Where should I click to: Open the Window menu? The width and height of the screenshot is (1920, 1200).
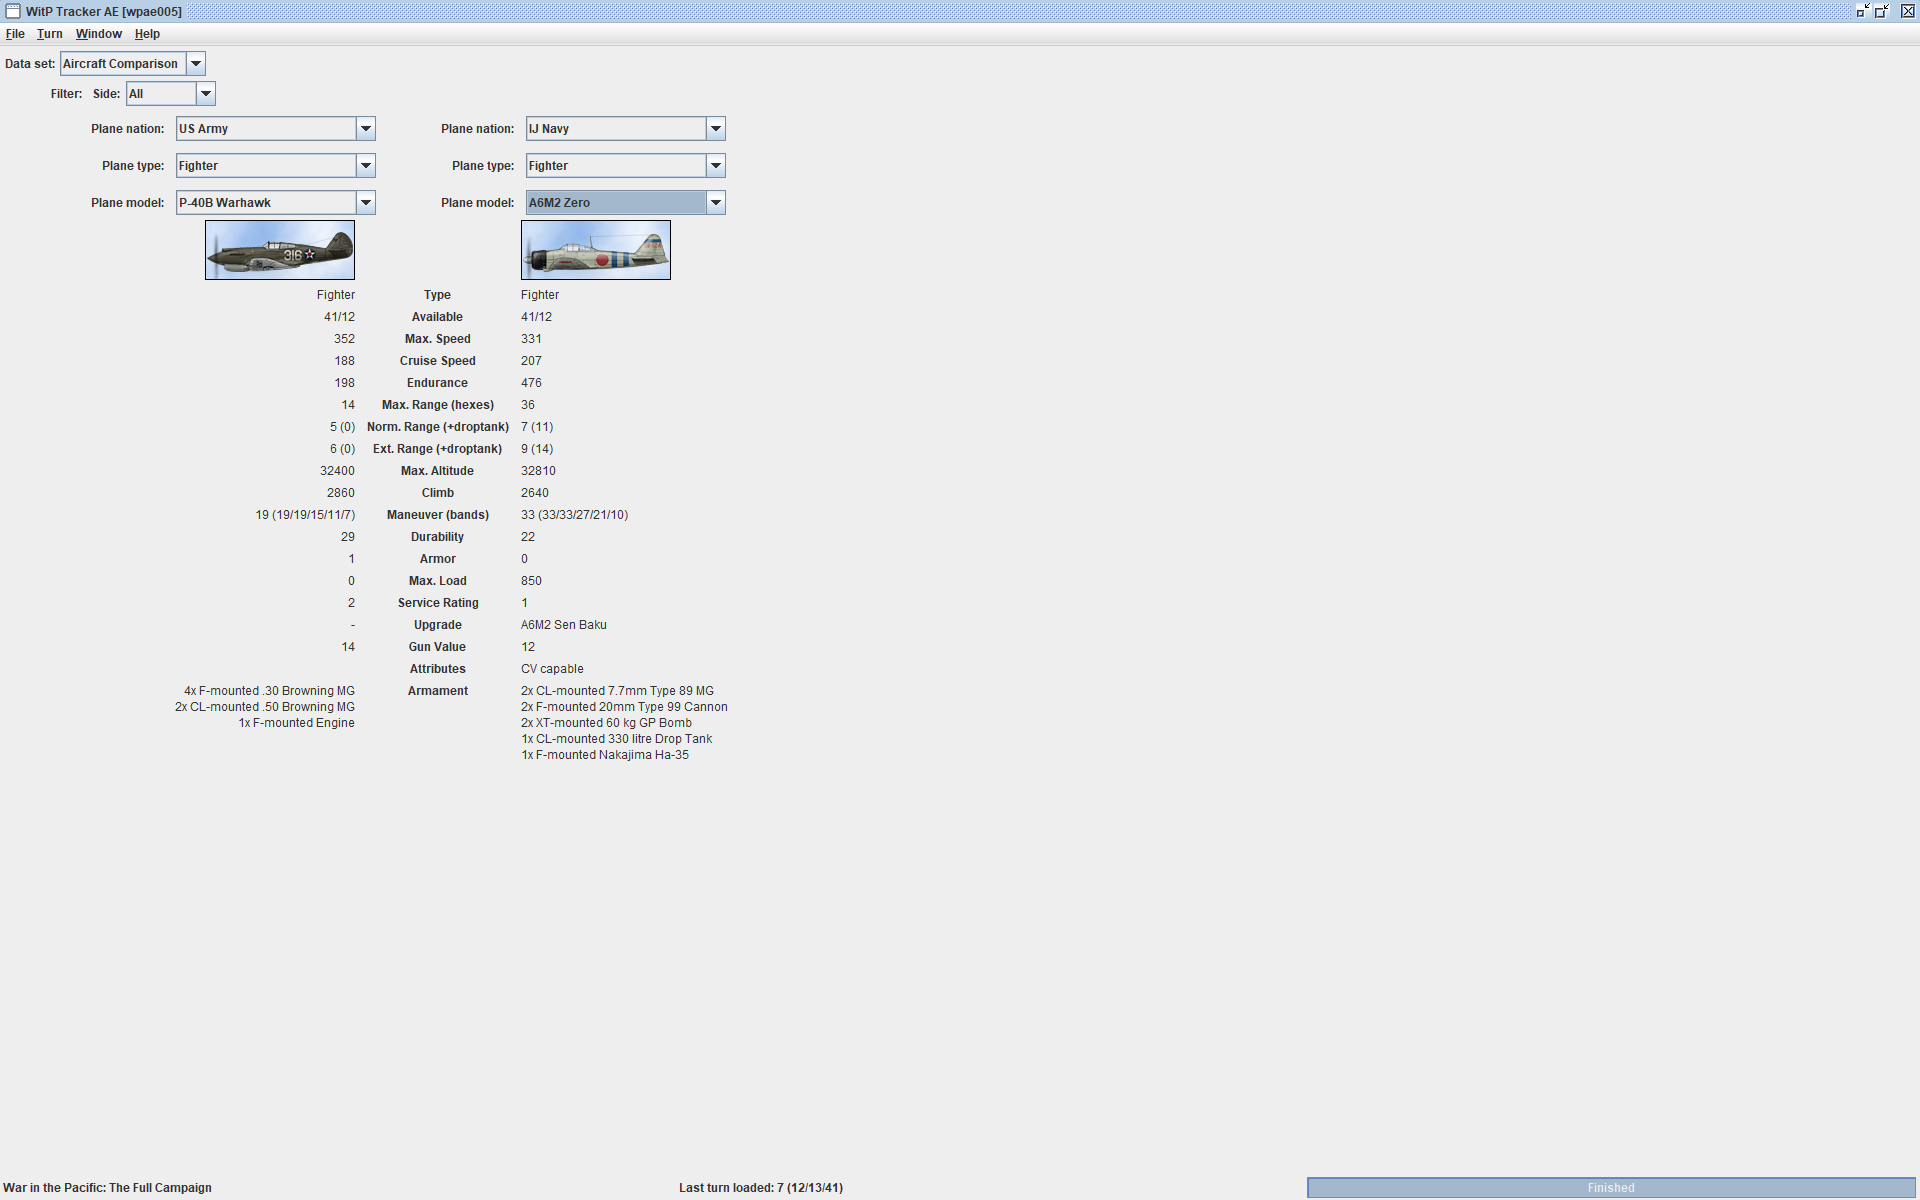(x=99, y=34)
